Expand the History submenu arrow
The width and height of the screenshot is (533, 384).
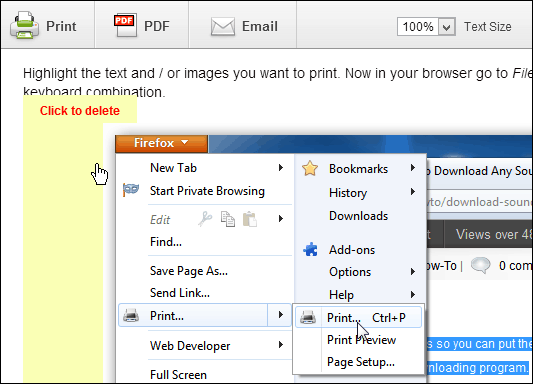pos(413,192)
